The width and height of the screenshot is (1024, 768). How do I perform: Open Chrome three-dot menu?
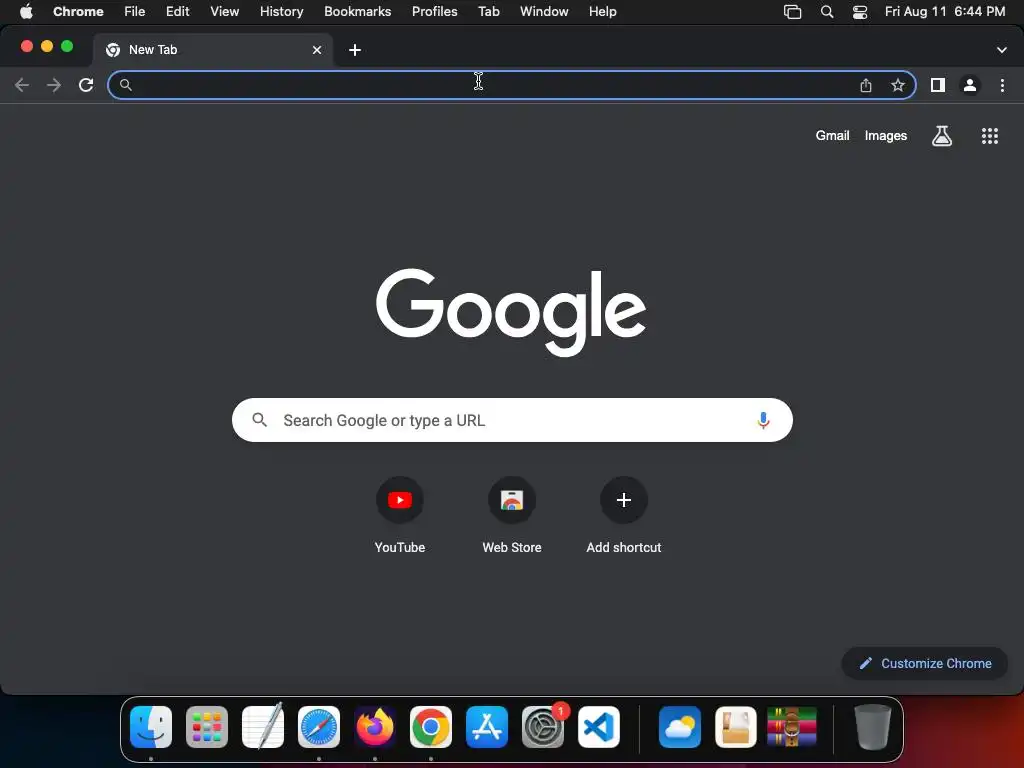click(x=1002, y=85)
